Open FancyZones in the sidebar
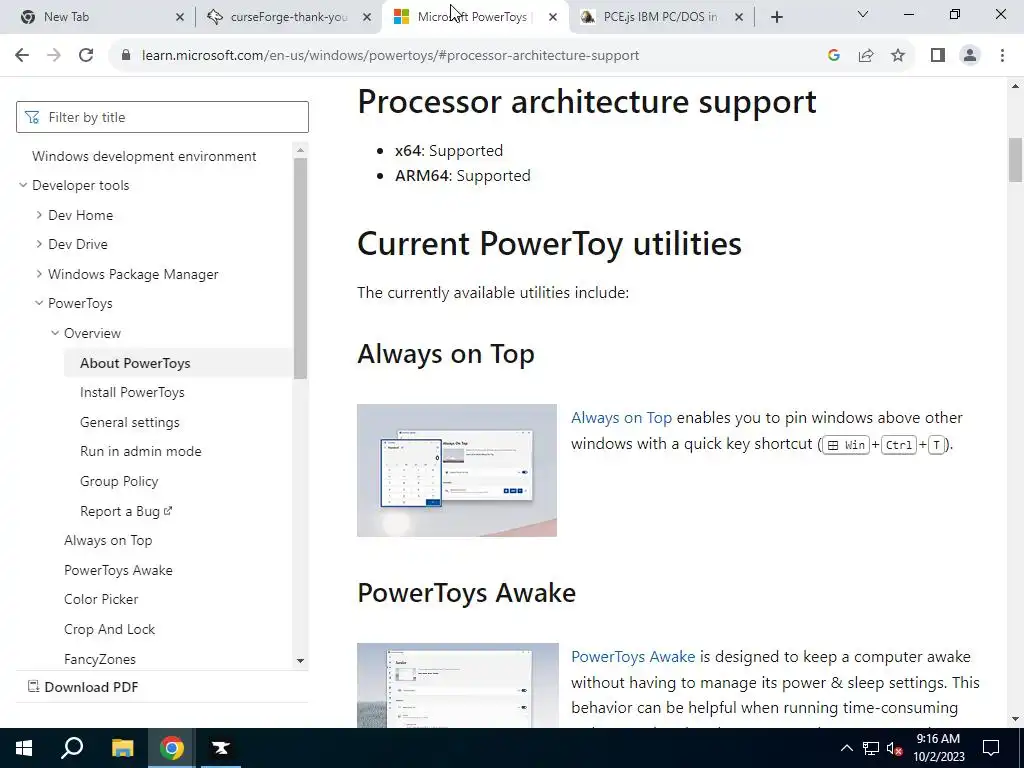Viewport: 1024px width, 768px height. pyautogui.click(x=99, y=660)
